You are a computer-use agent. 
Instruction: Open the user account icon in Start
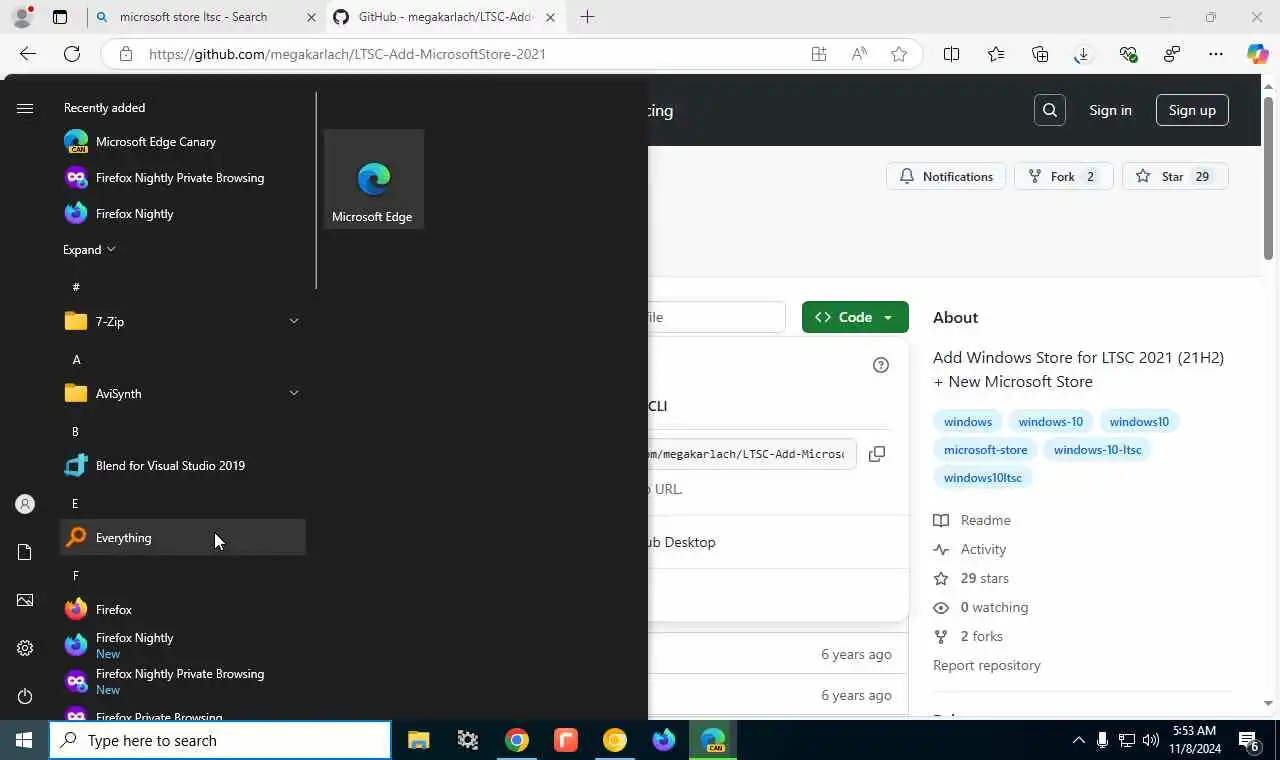[x=25, y=504]
